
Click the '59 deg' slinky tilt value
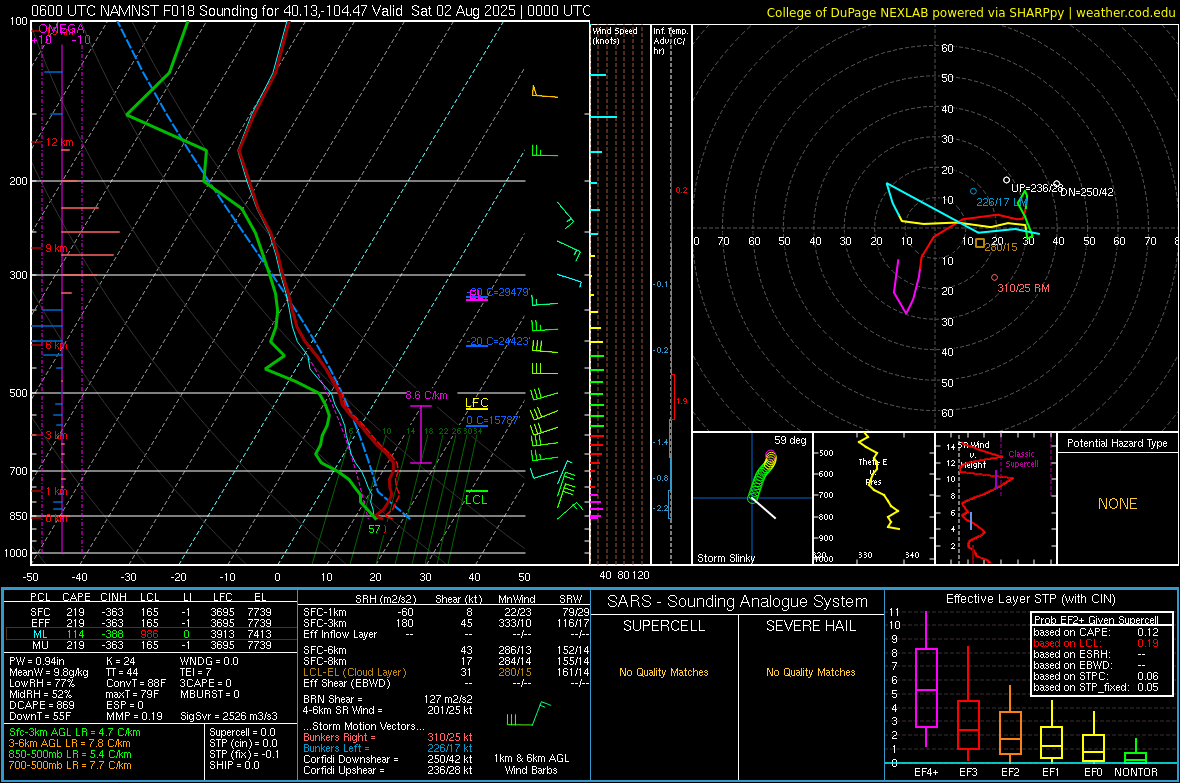[x=790, y=440]
